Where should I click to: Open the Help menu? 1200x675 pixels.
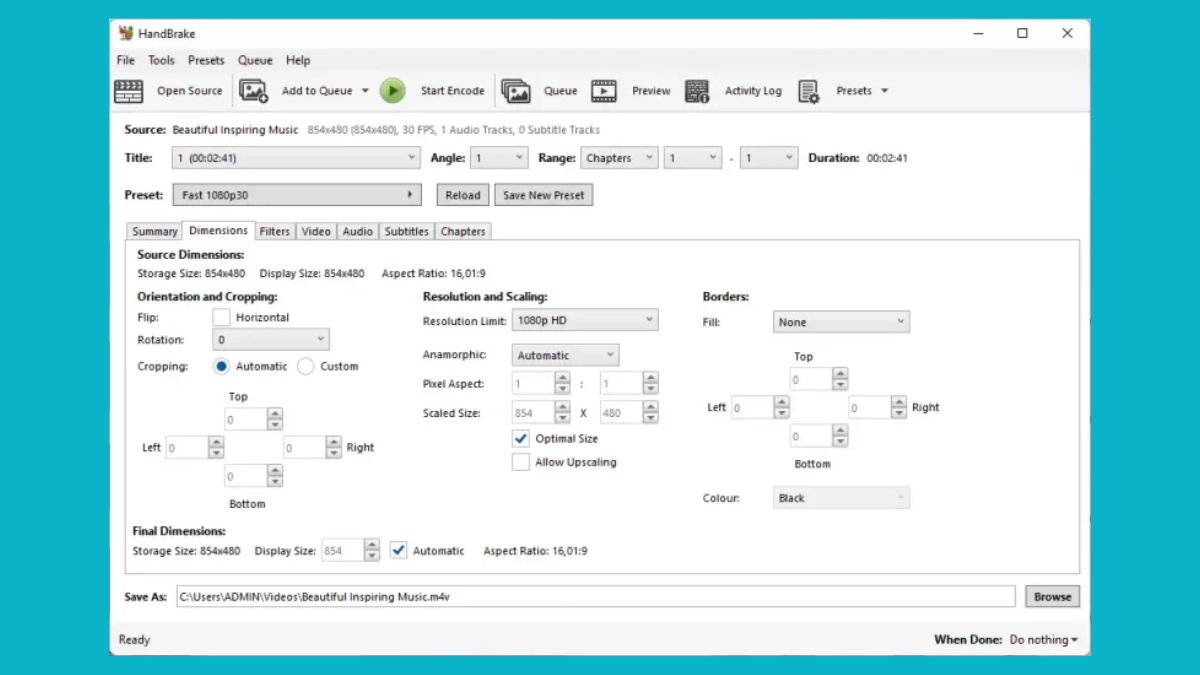(x=298, y=60)
